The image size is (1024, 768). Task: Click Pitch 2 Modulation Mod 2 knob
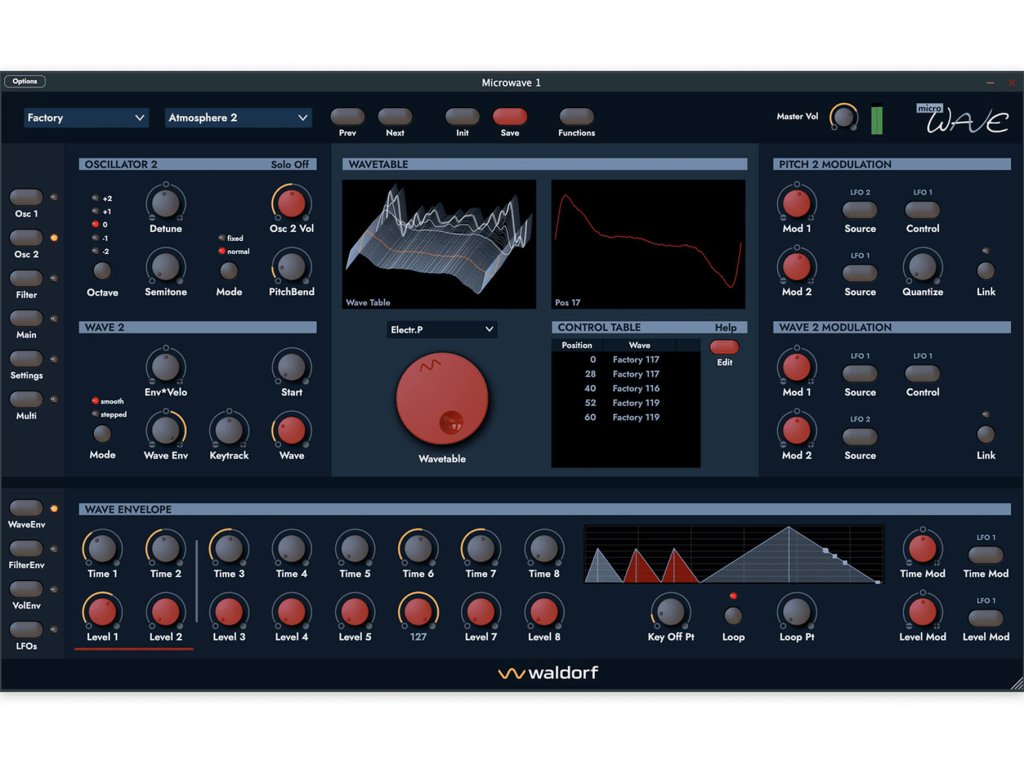click(796, 266)
